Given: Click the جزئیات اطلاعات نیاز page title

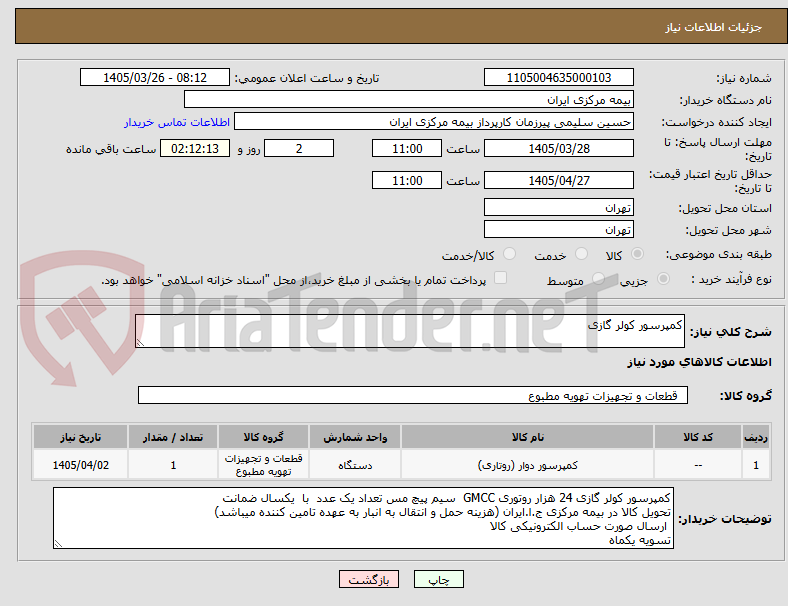Looking at the screenshot, I should (713, 27).
